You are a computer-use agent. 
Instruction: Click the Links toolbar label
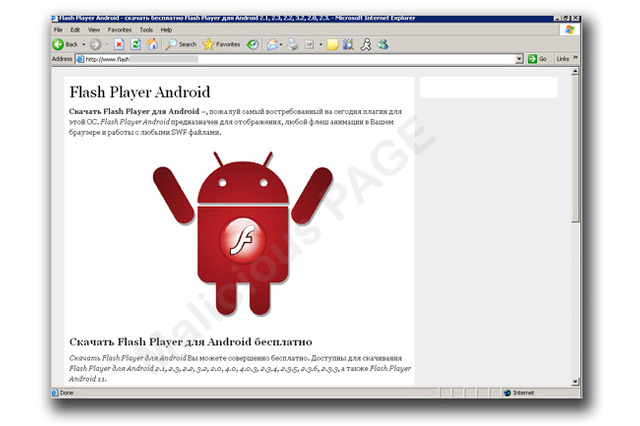562,59
